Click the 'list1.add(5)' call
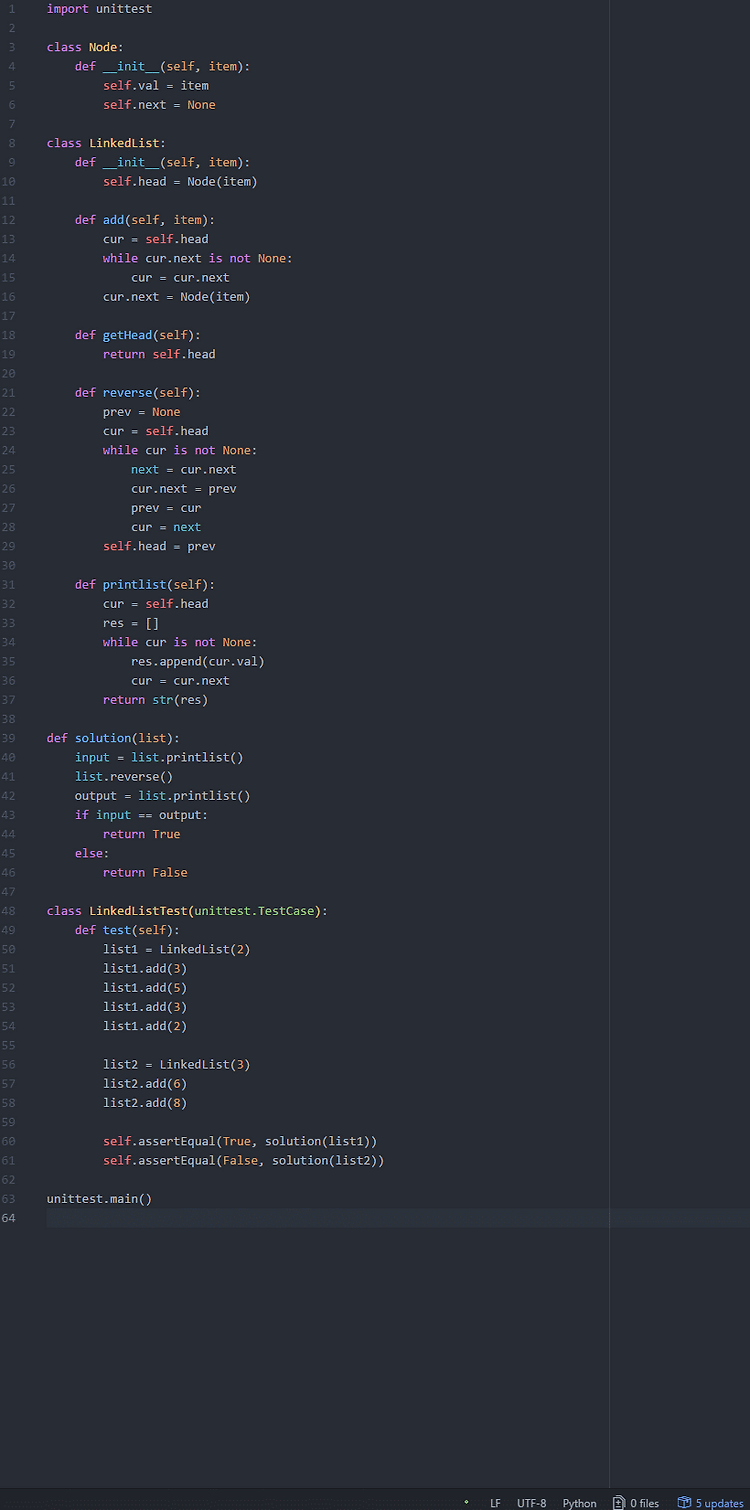Screen dimensions: 750x1510 145,988
